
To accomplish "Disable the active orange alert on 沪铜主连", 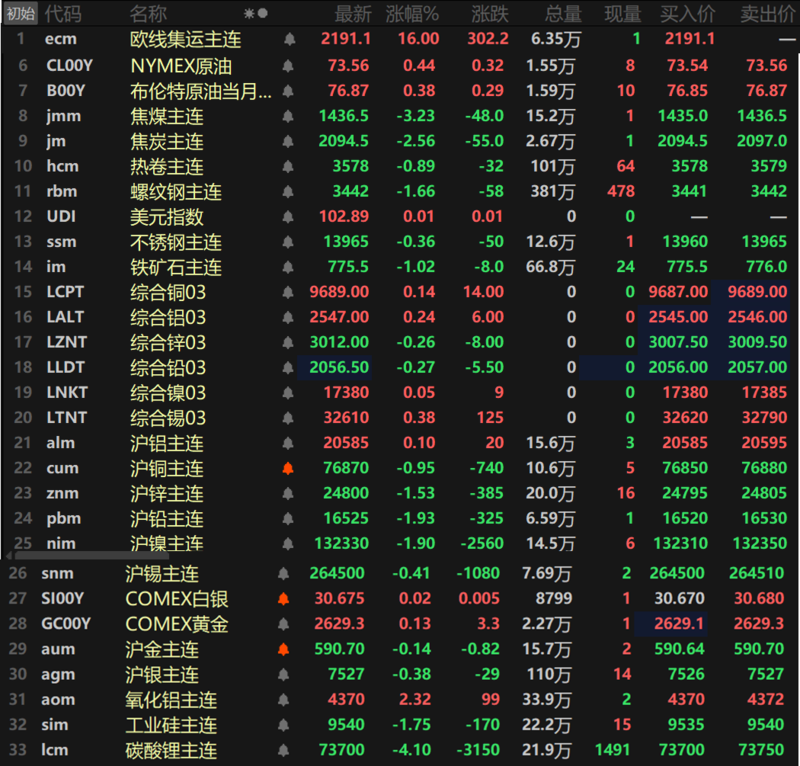I will 290,468.
